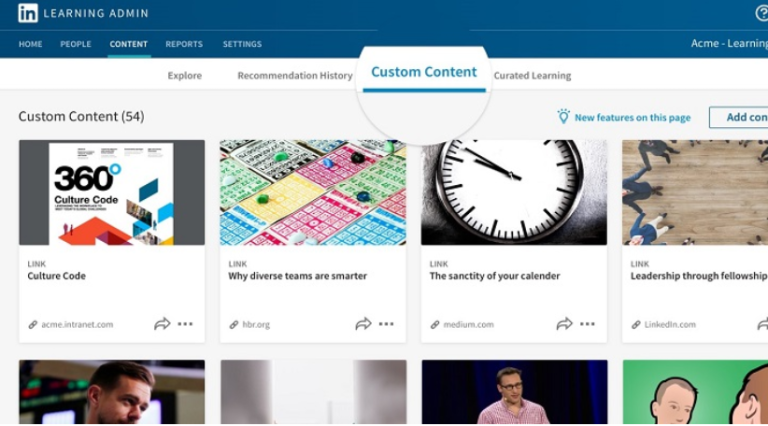Viewport: 768px width, 426px height.
Task: Click The sanctity of your calender title
Action: tap(495, 276)
